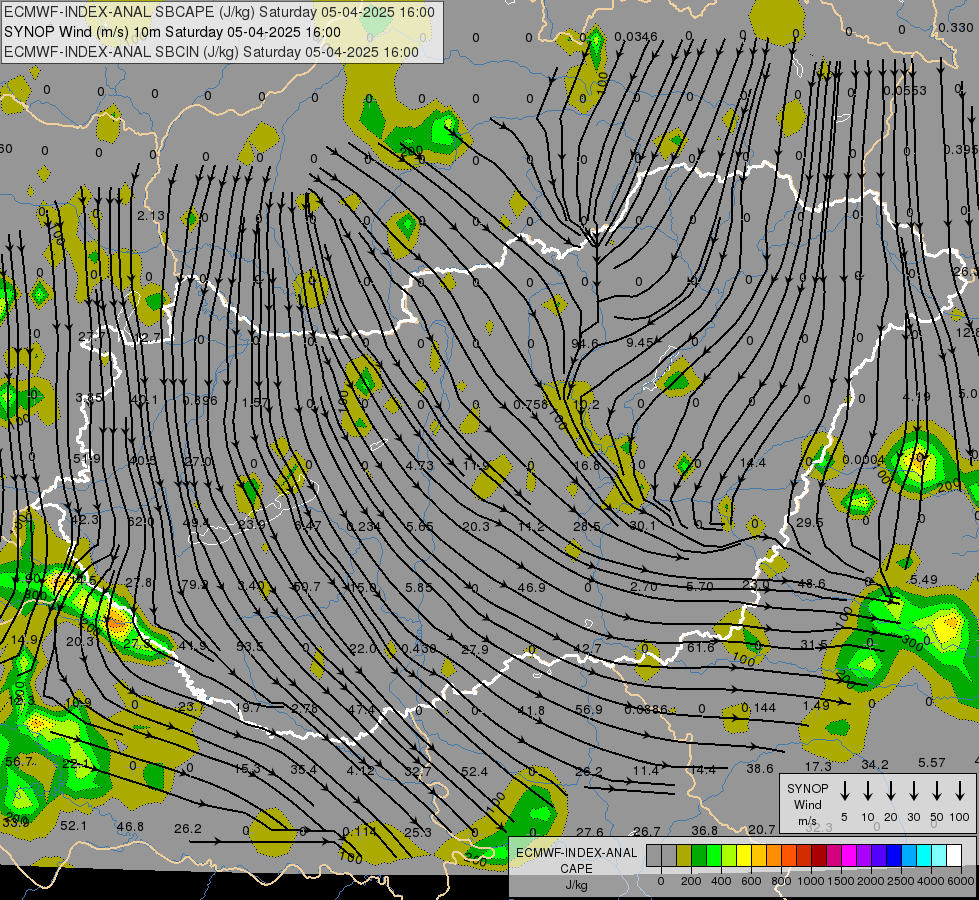Select the yellow CAPE legend swatch

click(744, 856)
